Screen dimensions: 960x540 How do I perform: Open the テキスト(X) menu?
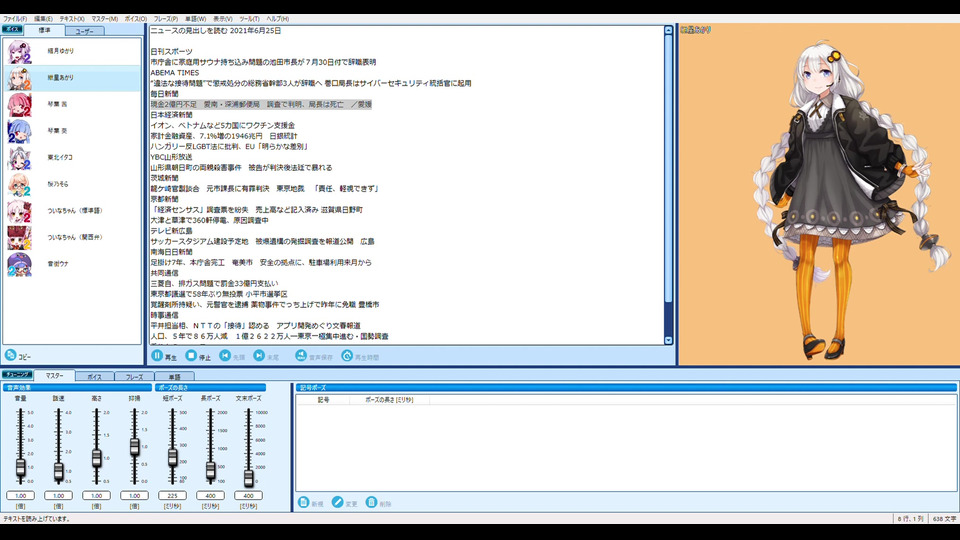(72, 19)
